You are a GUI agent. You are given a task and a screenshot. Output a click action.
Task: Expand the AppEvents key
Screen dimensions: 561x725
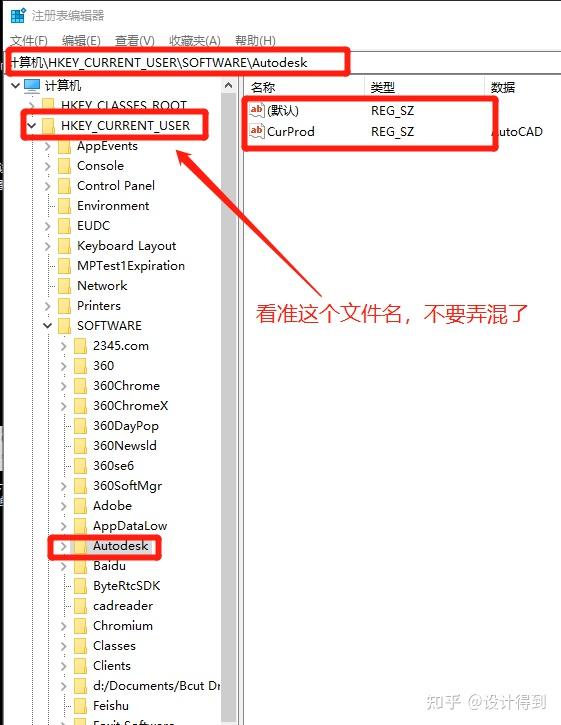(47, 147)
